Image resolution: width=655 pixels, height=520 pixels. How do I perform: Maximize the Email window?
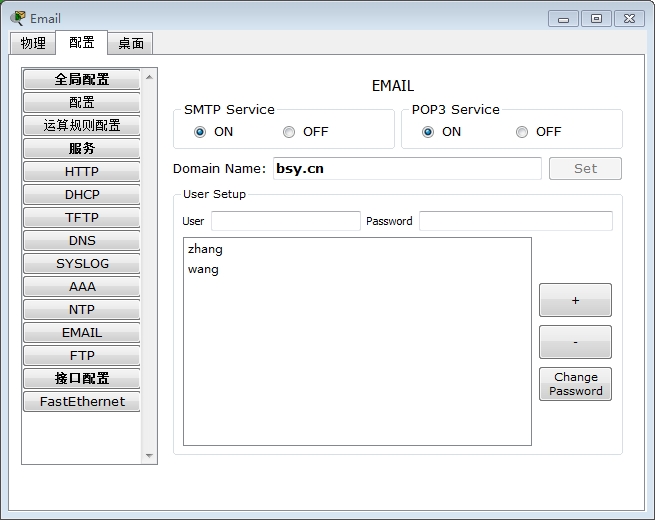[596, 19]
